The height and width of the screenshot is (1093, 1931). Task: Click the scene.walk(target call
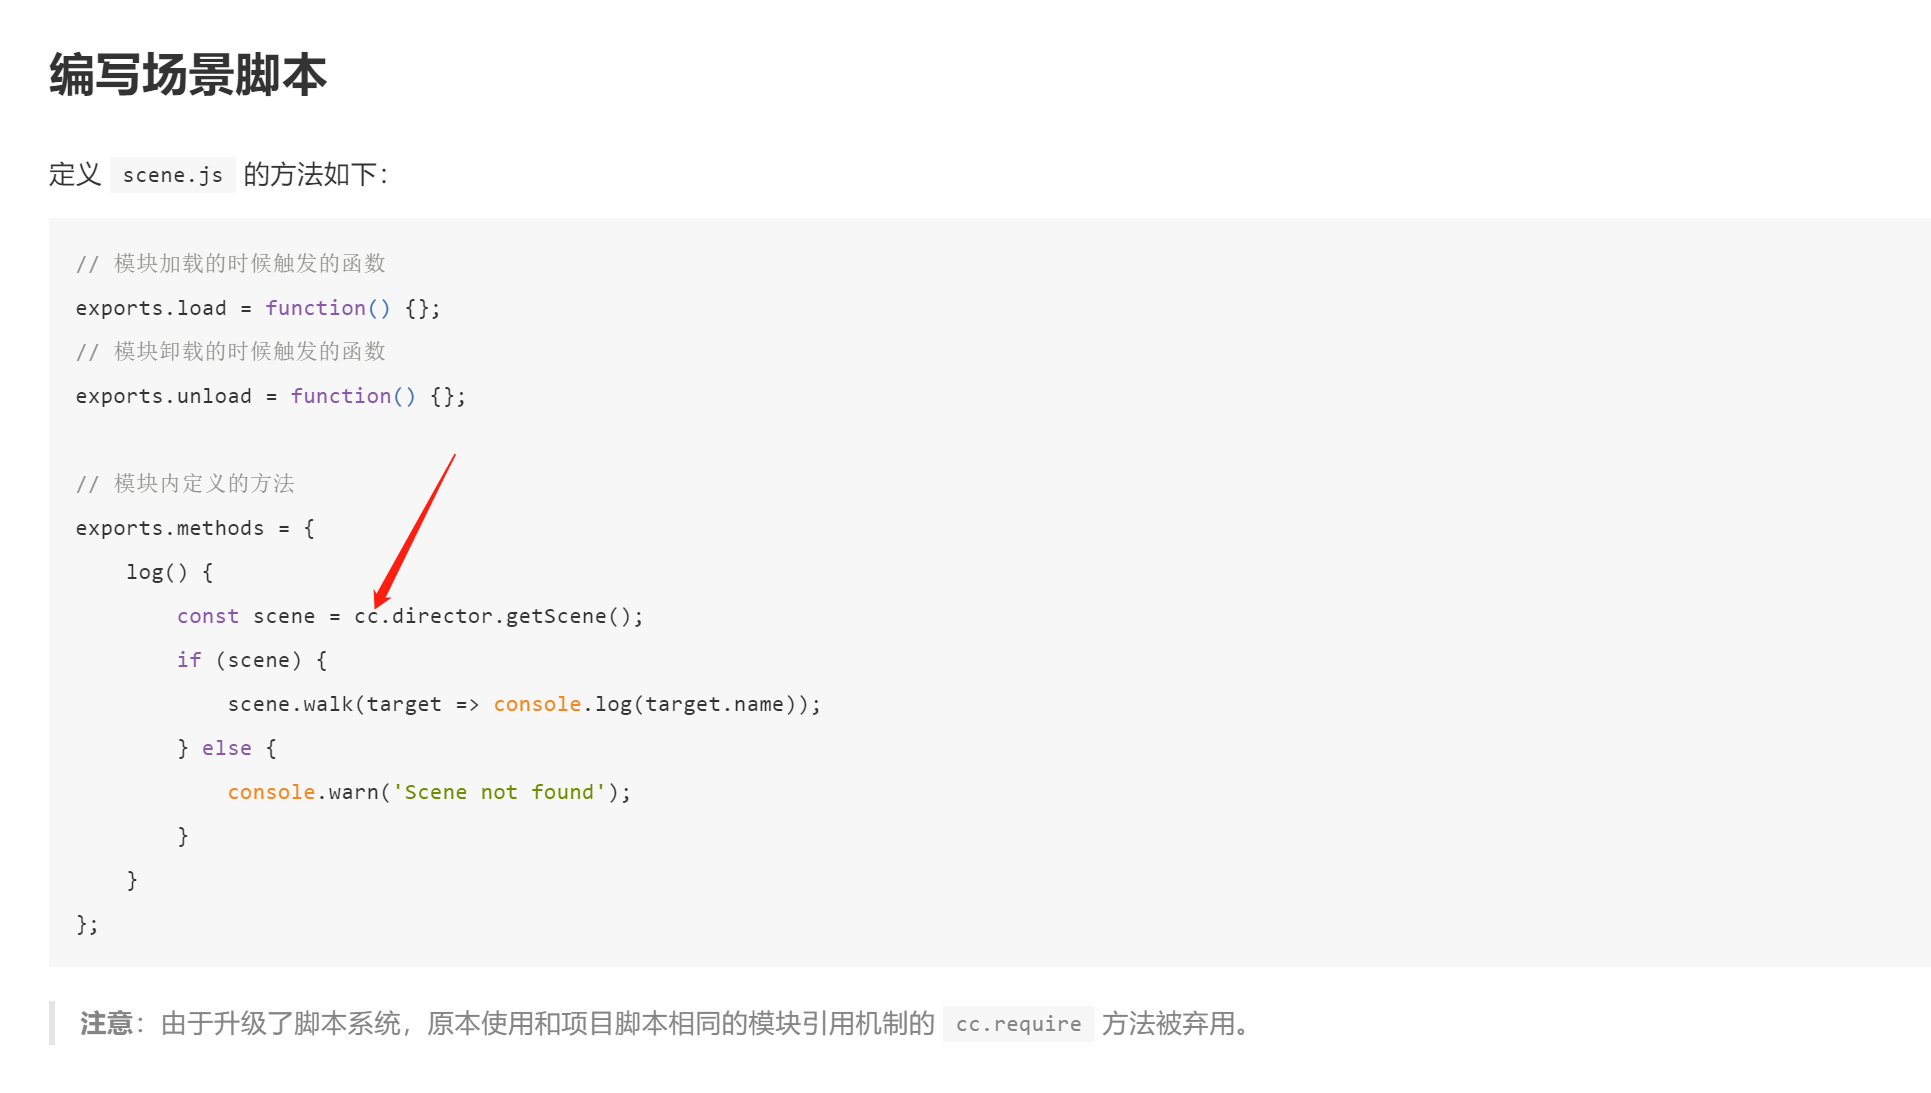(x=334, y=704)
